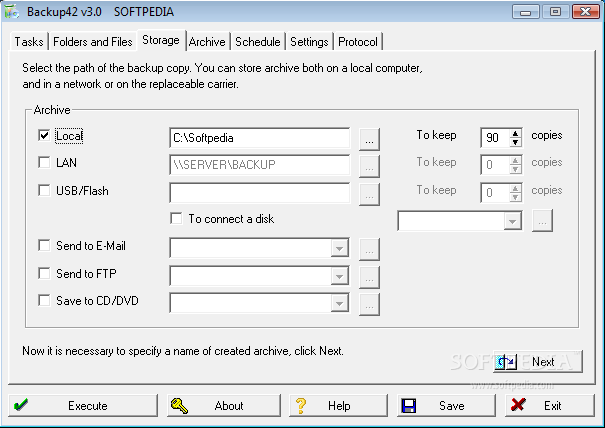The height and width of the screenshot is (428, 605).
Task: Click the Save button label
Action: 451,406
